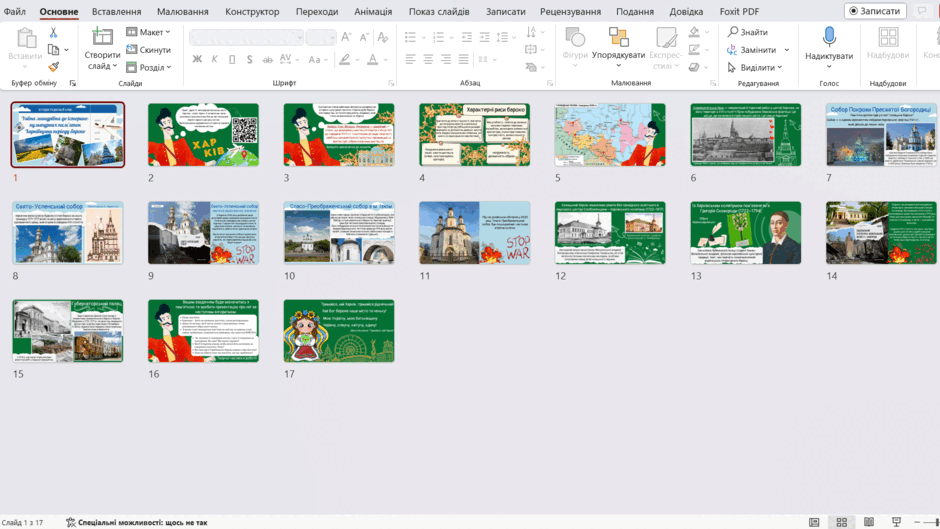The image size is (940, 529).
Task: Expand the Розділ section dropdown
Action: tap(149, 67)
